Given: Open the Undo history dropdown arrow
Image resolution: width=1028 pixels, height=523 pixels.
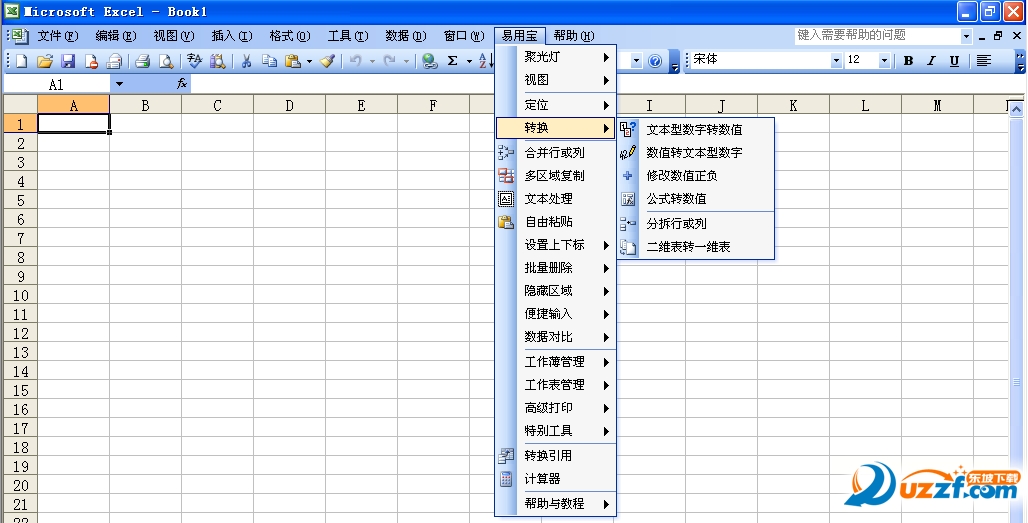Looking at the screenshot, I should click(372, 62).
